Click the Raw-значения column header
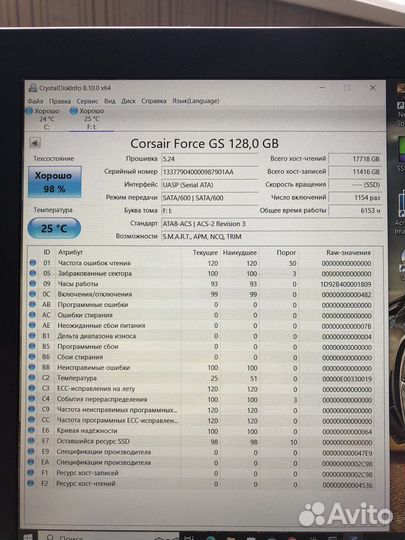 pyautogui.click(x=349, y=253)
